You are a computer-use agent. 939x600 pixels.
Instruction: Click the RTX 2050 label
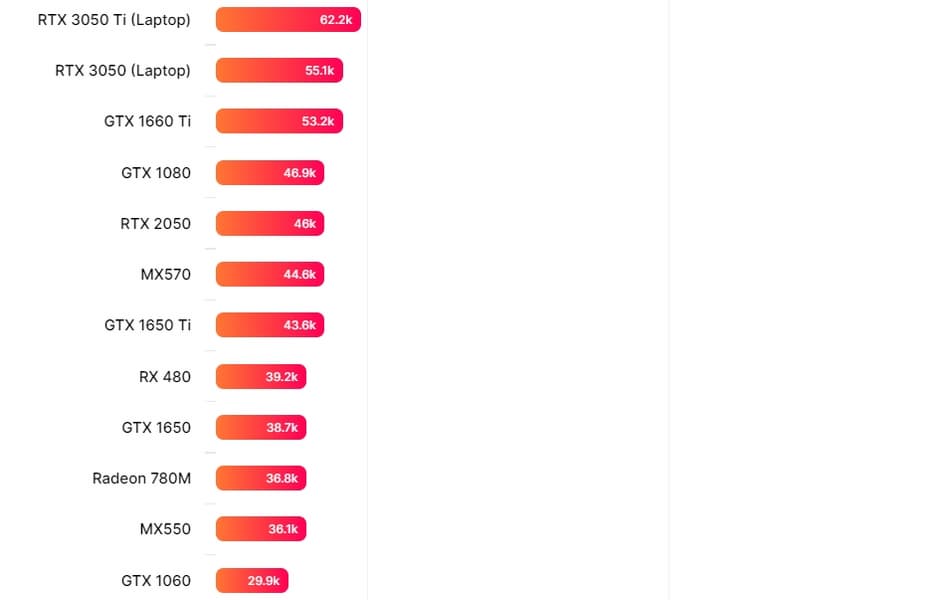click(x=155, y=224)
